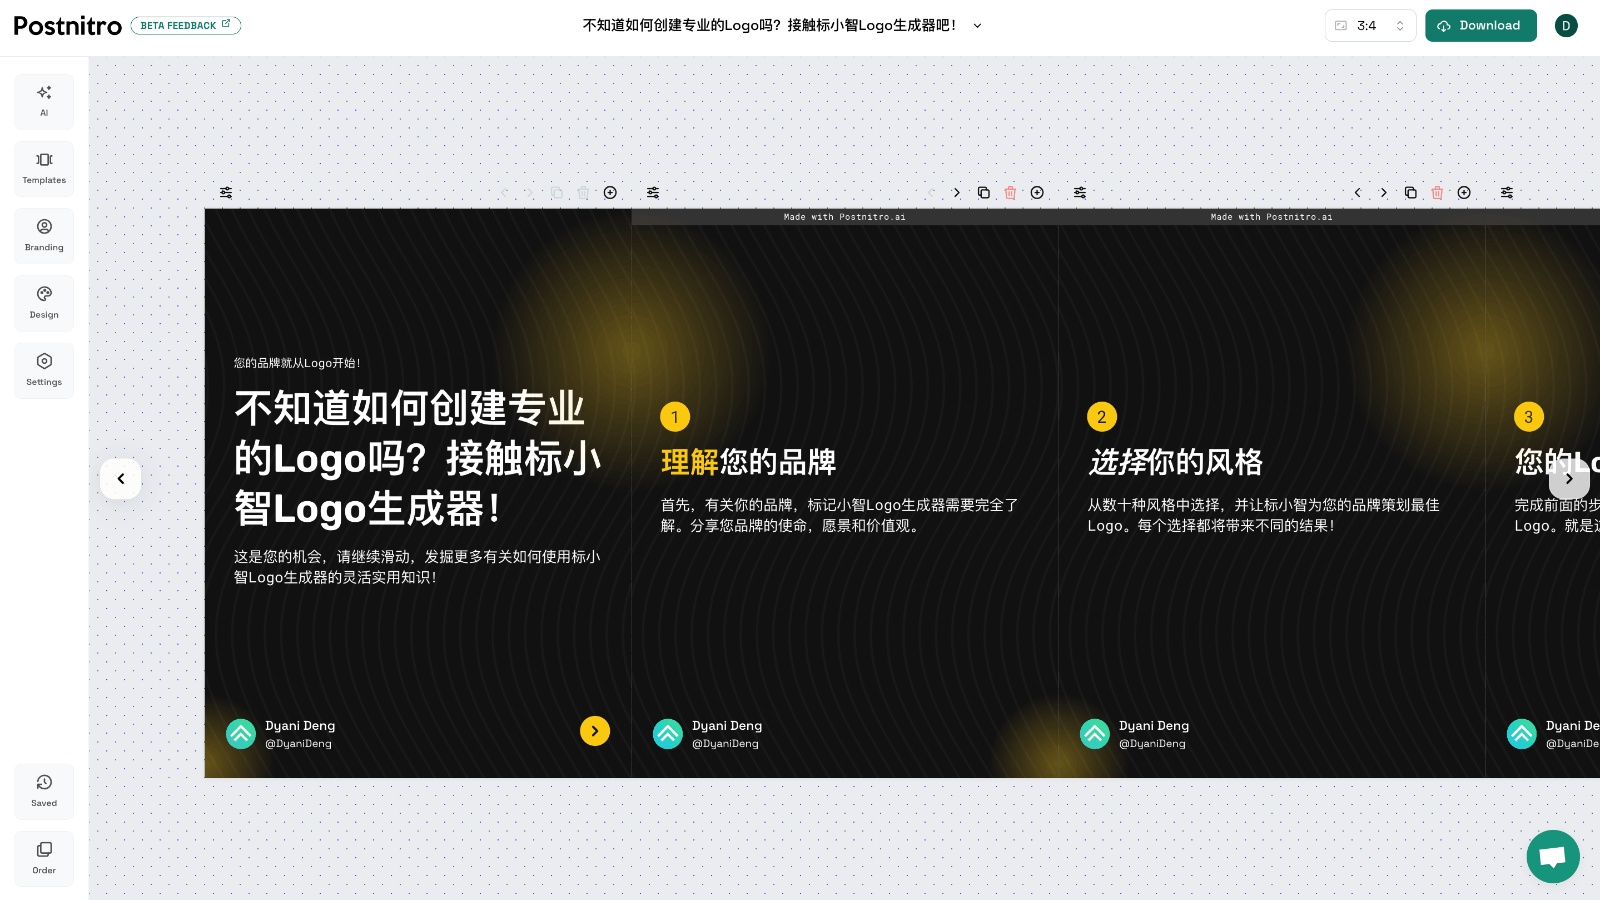Download the finished carousel
The width and height of the screenshot is (1600, 900).
[x=1481, y=25]
